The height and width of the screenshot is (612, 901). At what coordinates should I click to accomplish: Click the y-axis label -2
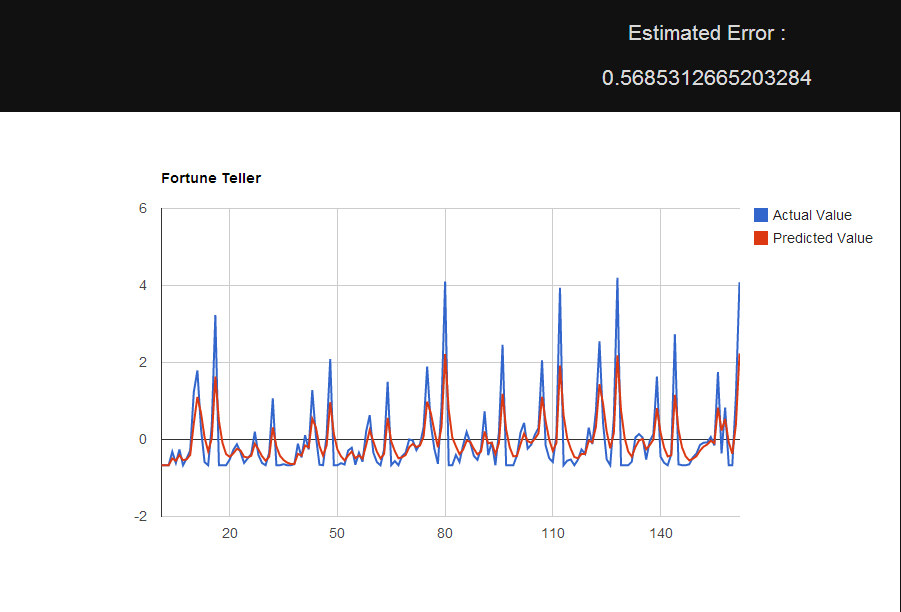click(x=141, y=516)
